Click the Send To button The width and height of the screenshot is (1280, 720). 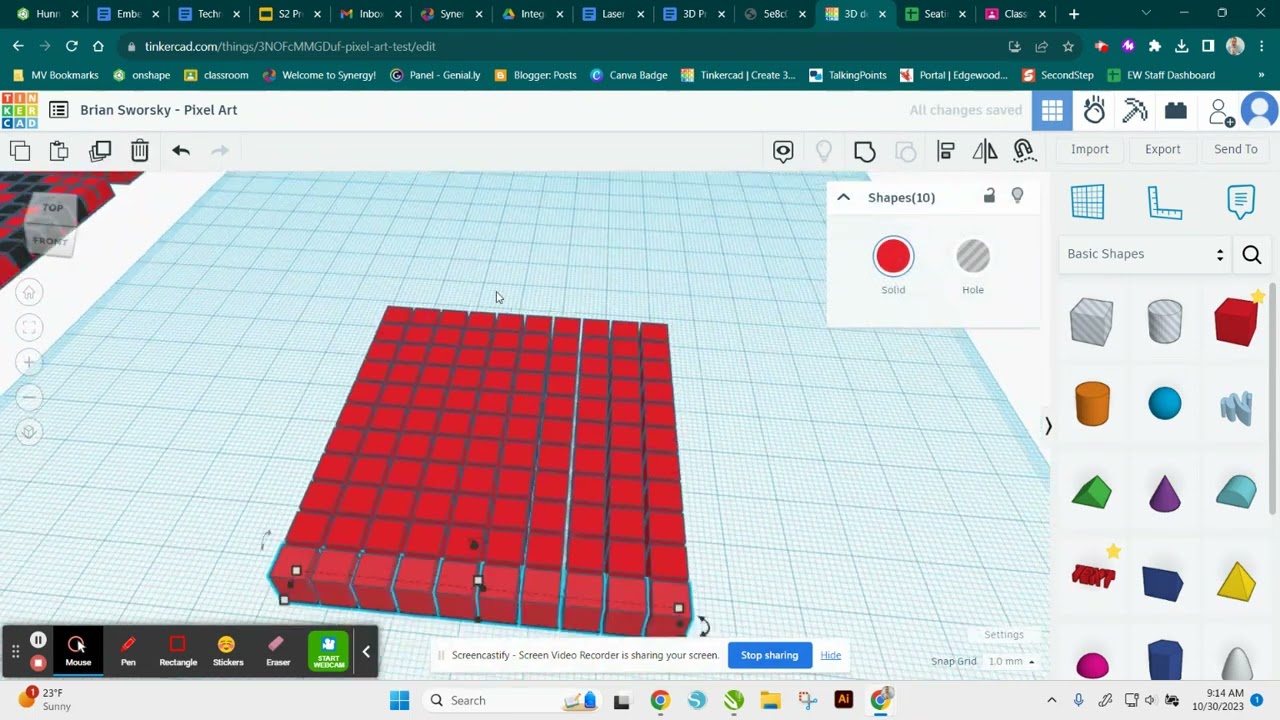(1236, 149)
